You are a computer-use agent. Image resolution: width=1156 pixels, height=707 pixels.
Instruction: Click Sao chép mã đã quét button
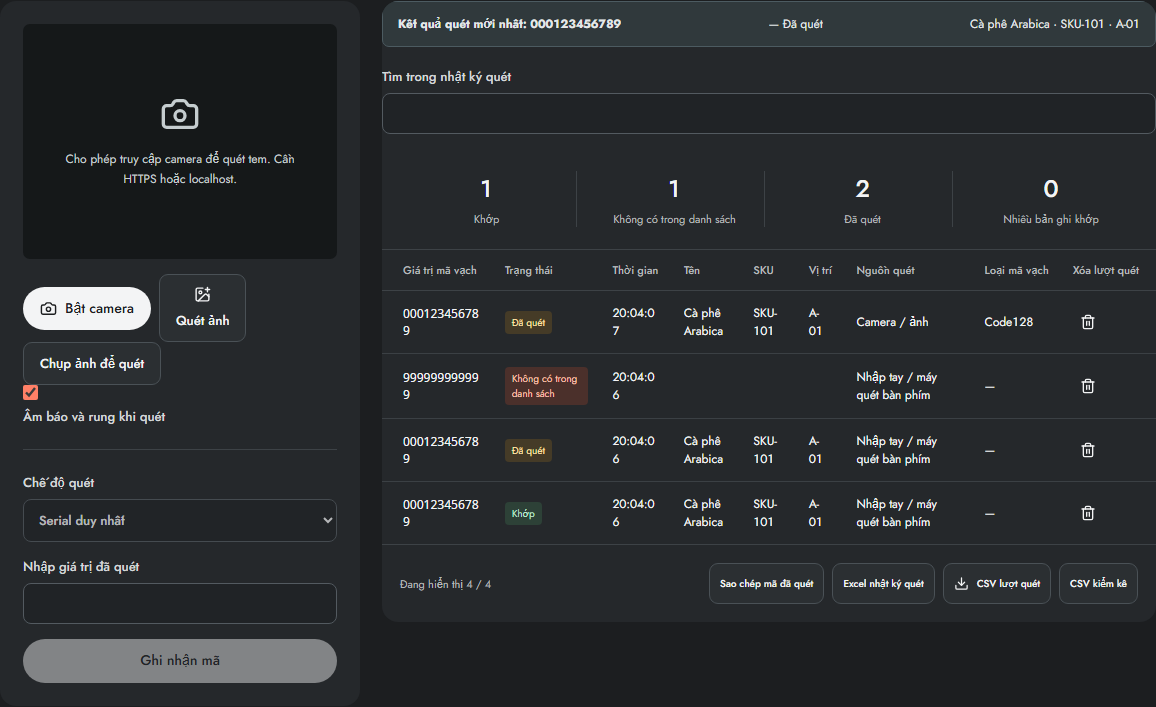coord(766,584)
